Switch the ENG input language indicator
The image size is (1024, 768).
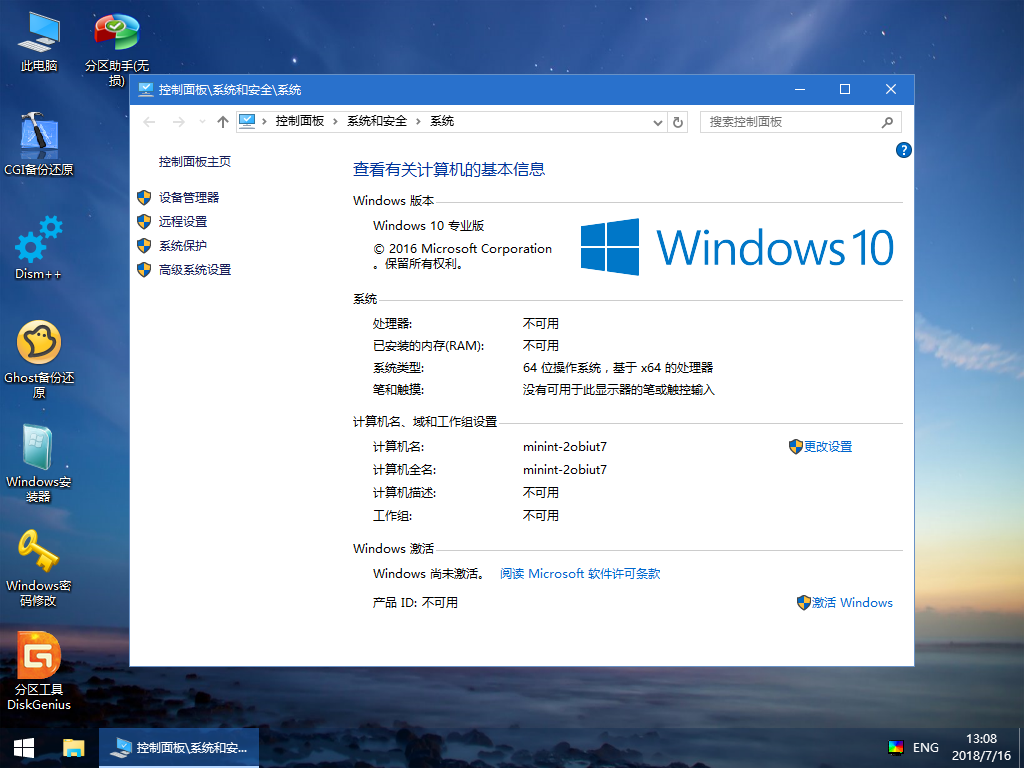[x=925, y=748]
